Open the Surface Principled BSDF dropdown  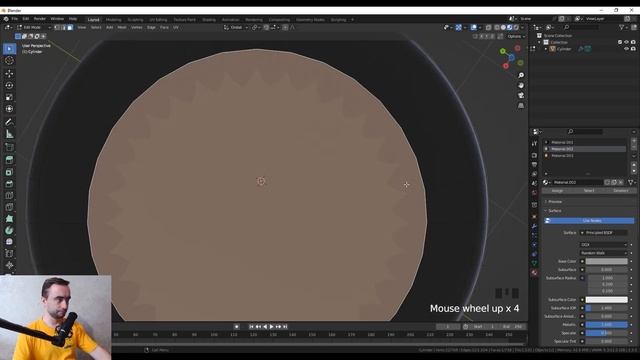point(604,233)
